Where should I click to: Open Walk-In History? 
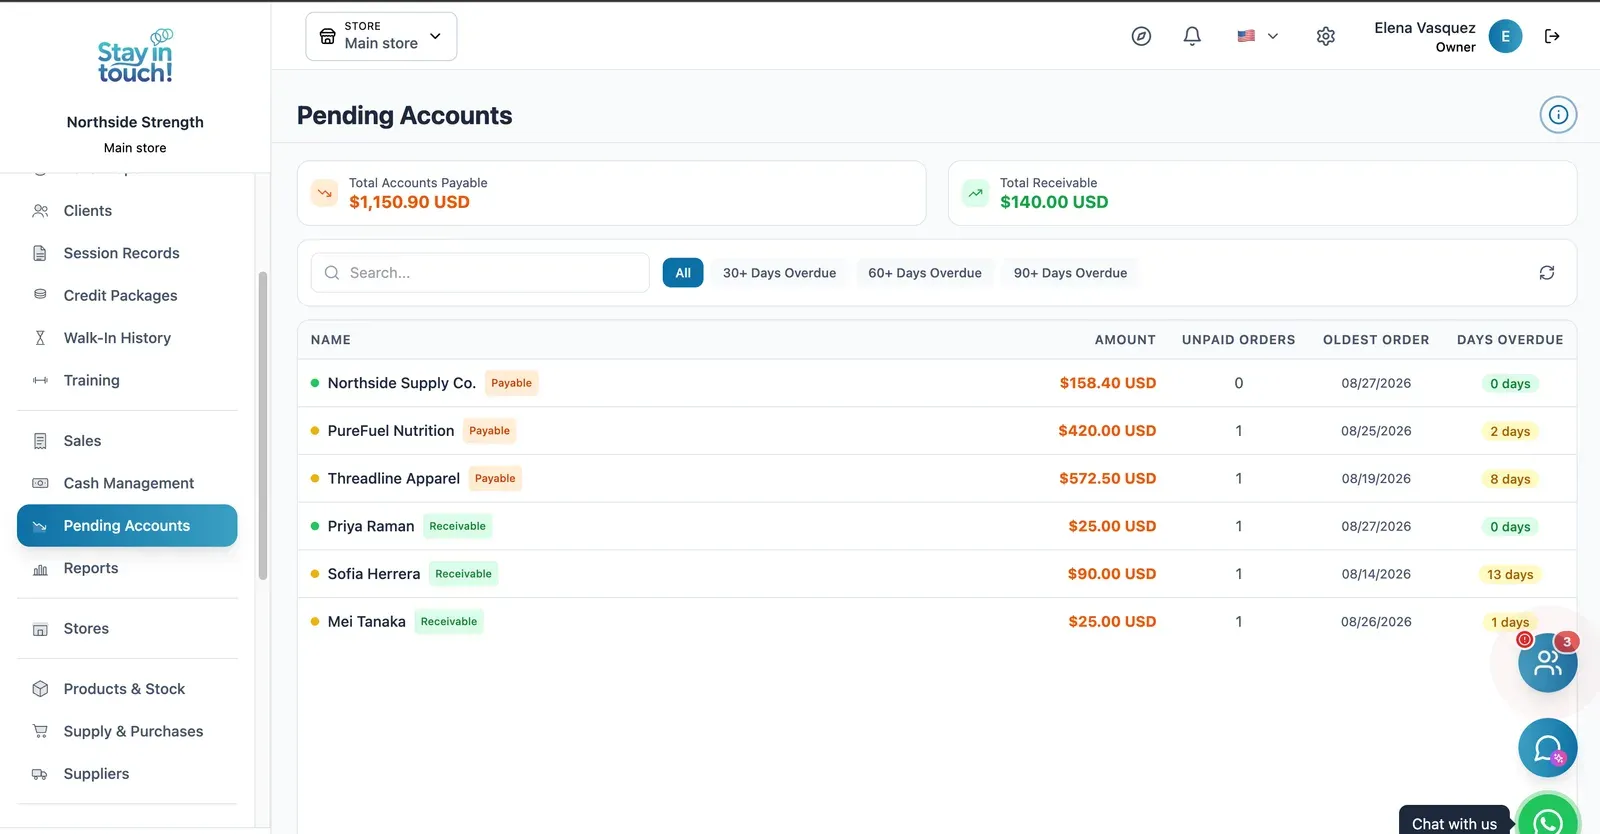pos(127,338)
